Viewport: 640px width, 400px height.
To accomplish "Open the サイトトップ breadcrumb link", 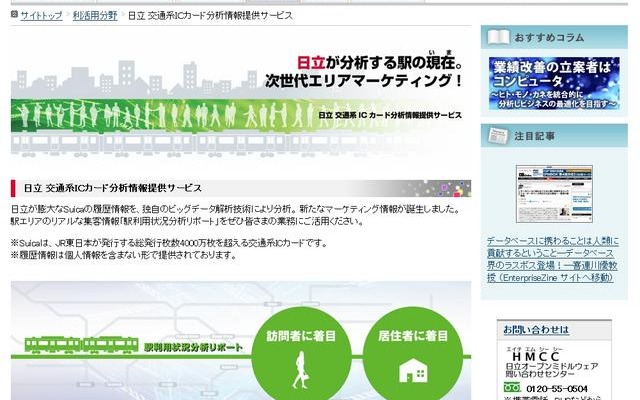I will (41, 16).
